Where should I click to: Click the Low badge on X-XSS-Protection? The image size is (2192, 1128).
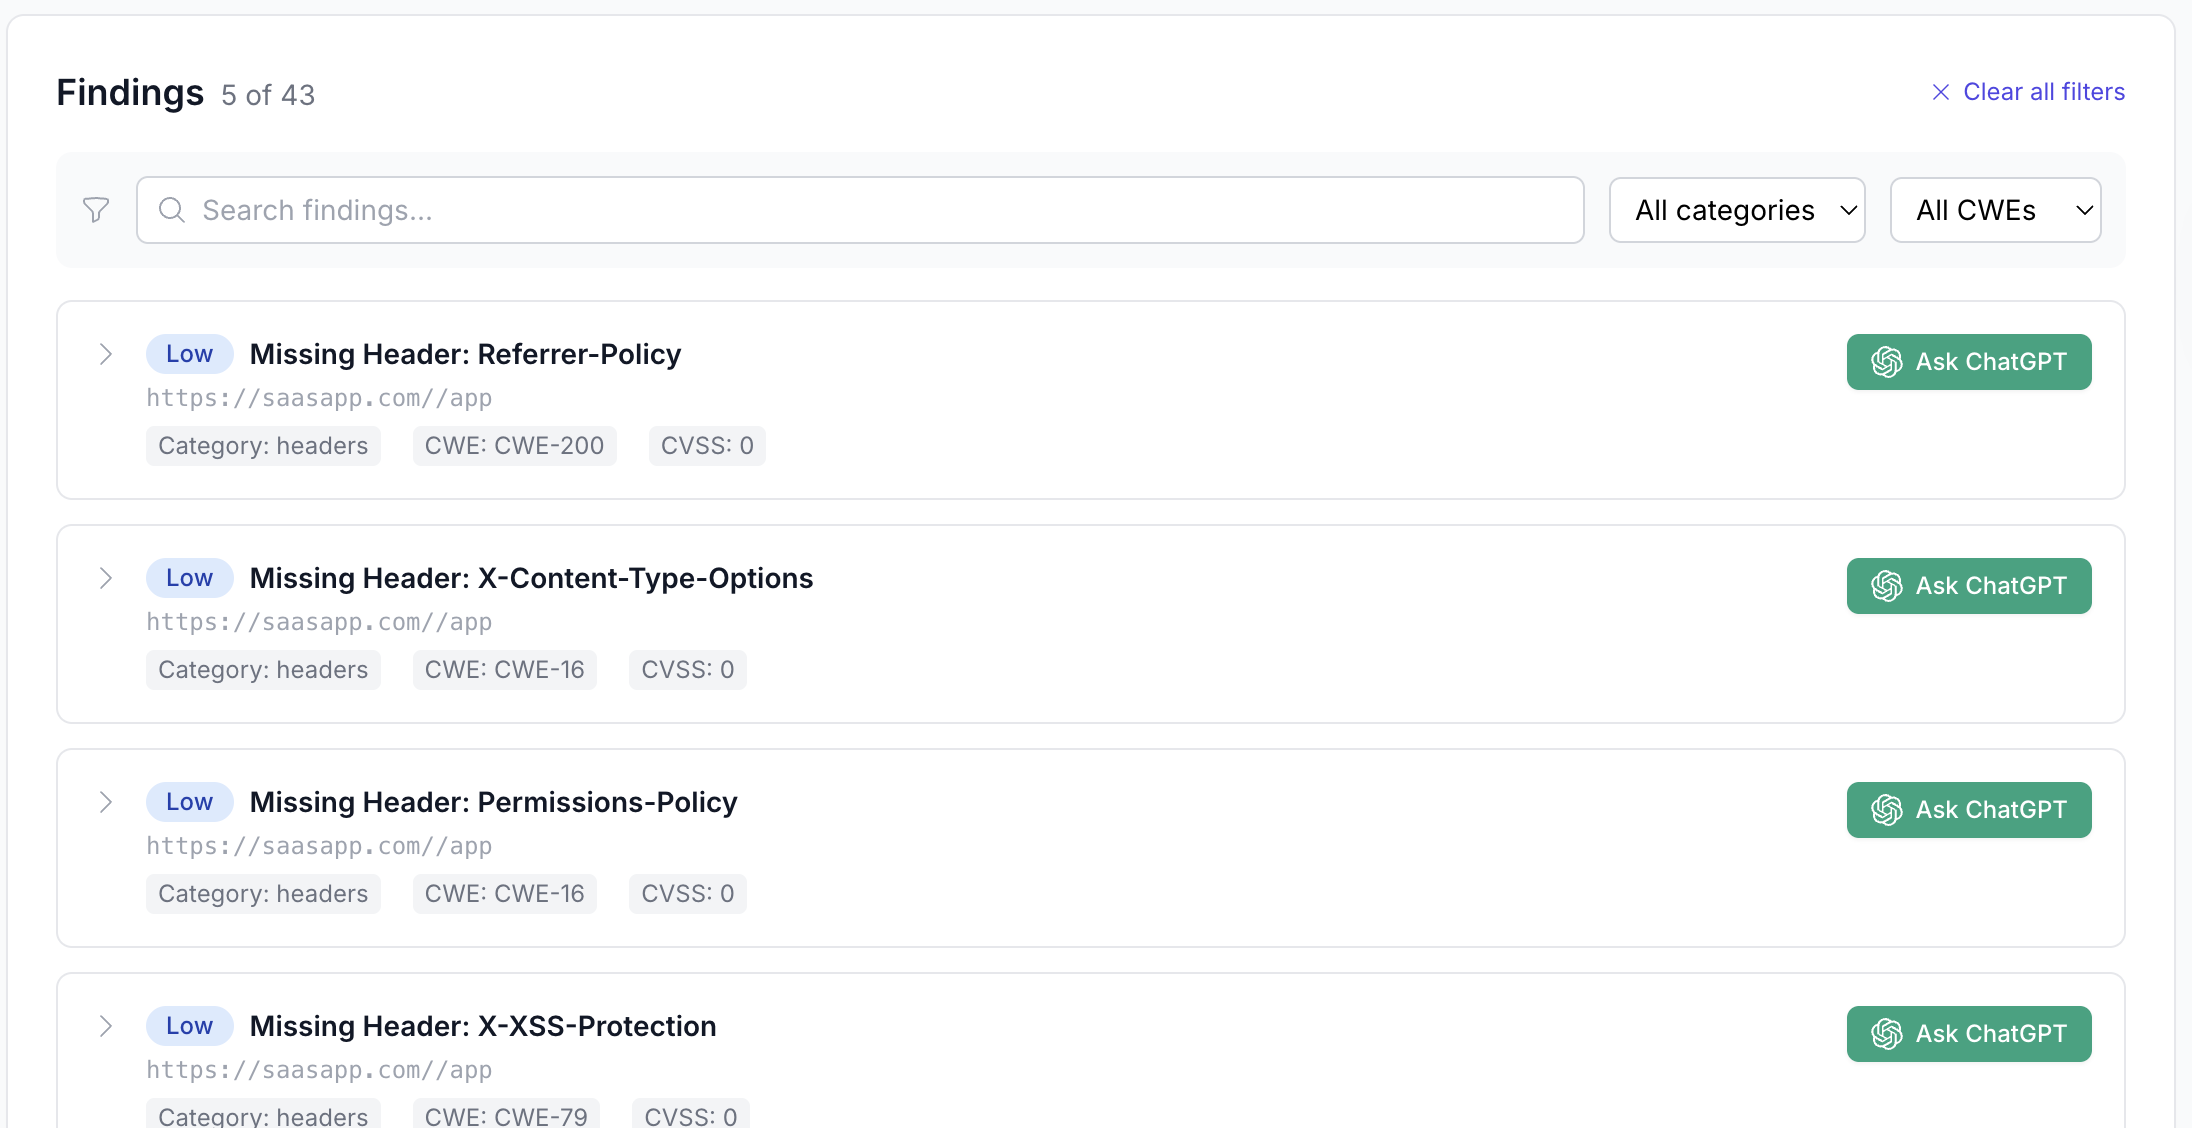(x=190, y=1026)
